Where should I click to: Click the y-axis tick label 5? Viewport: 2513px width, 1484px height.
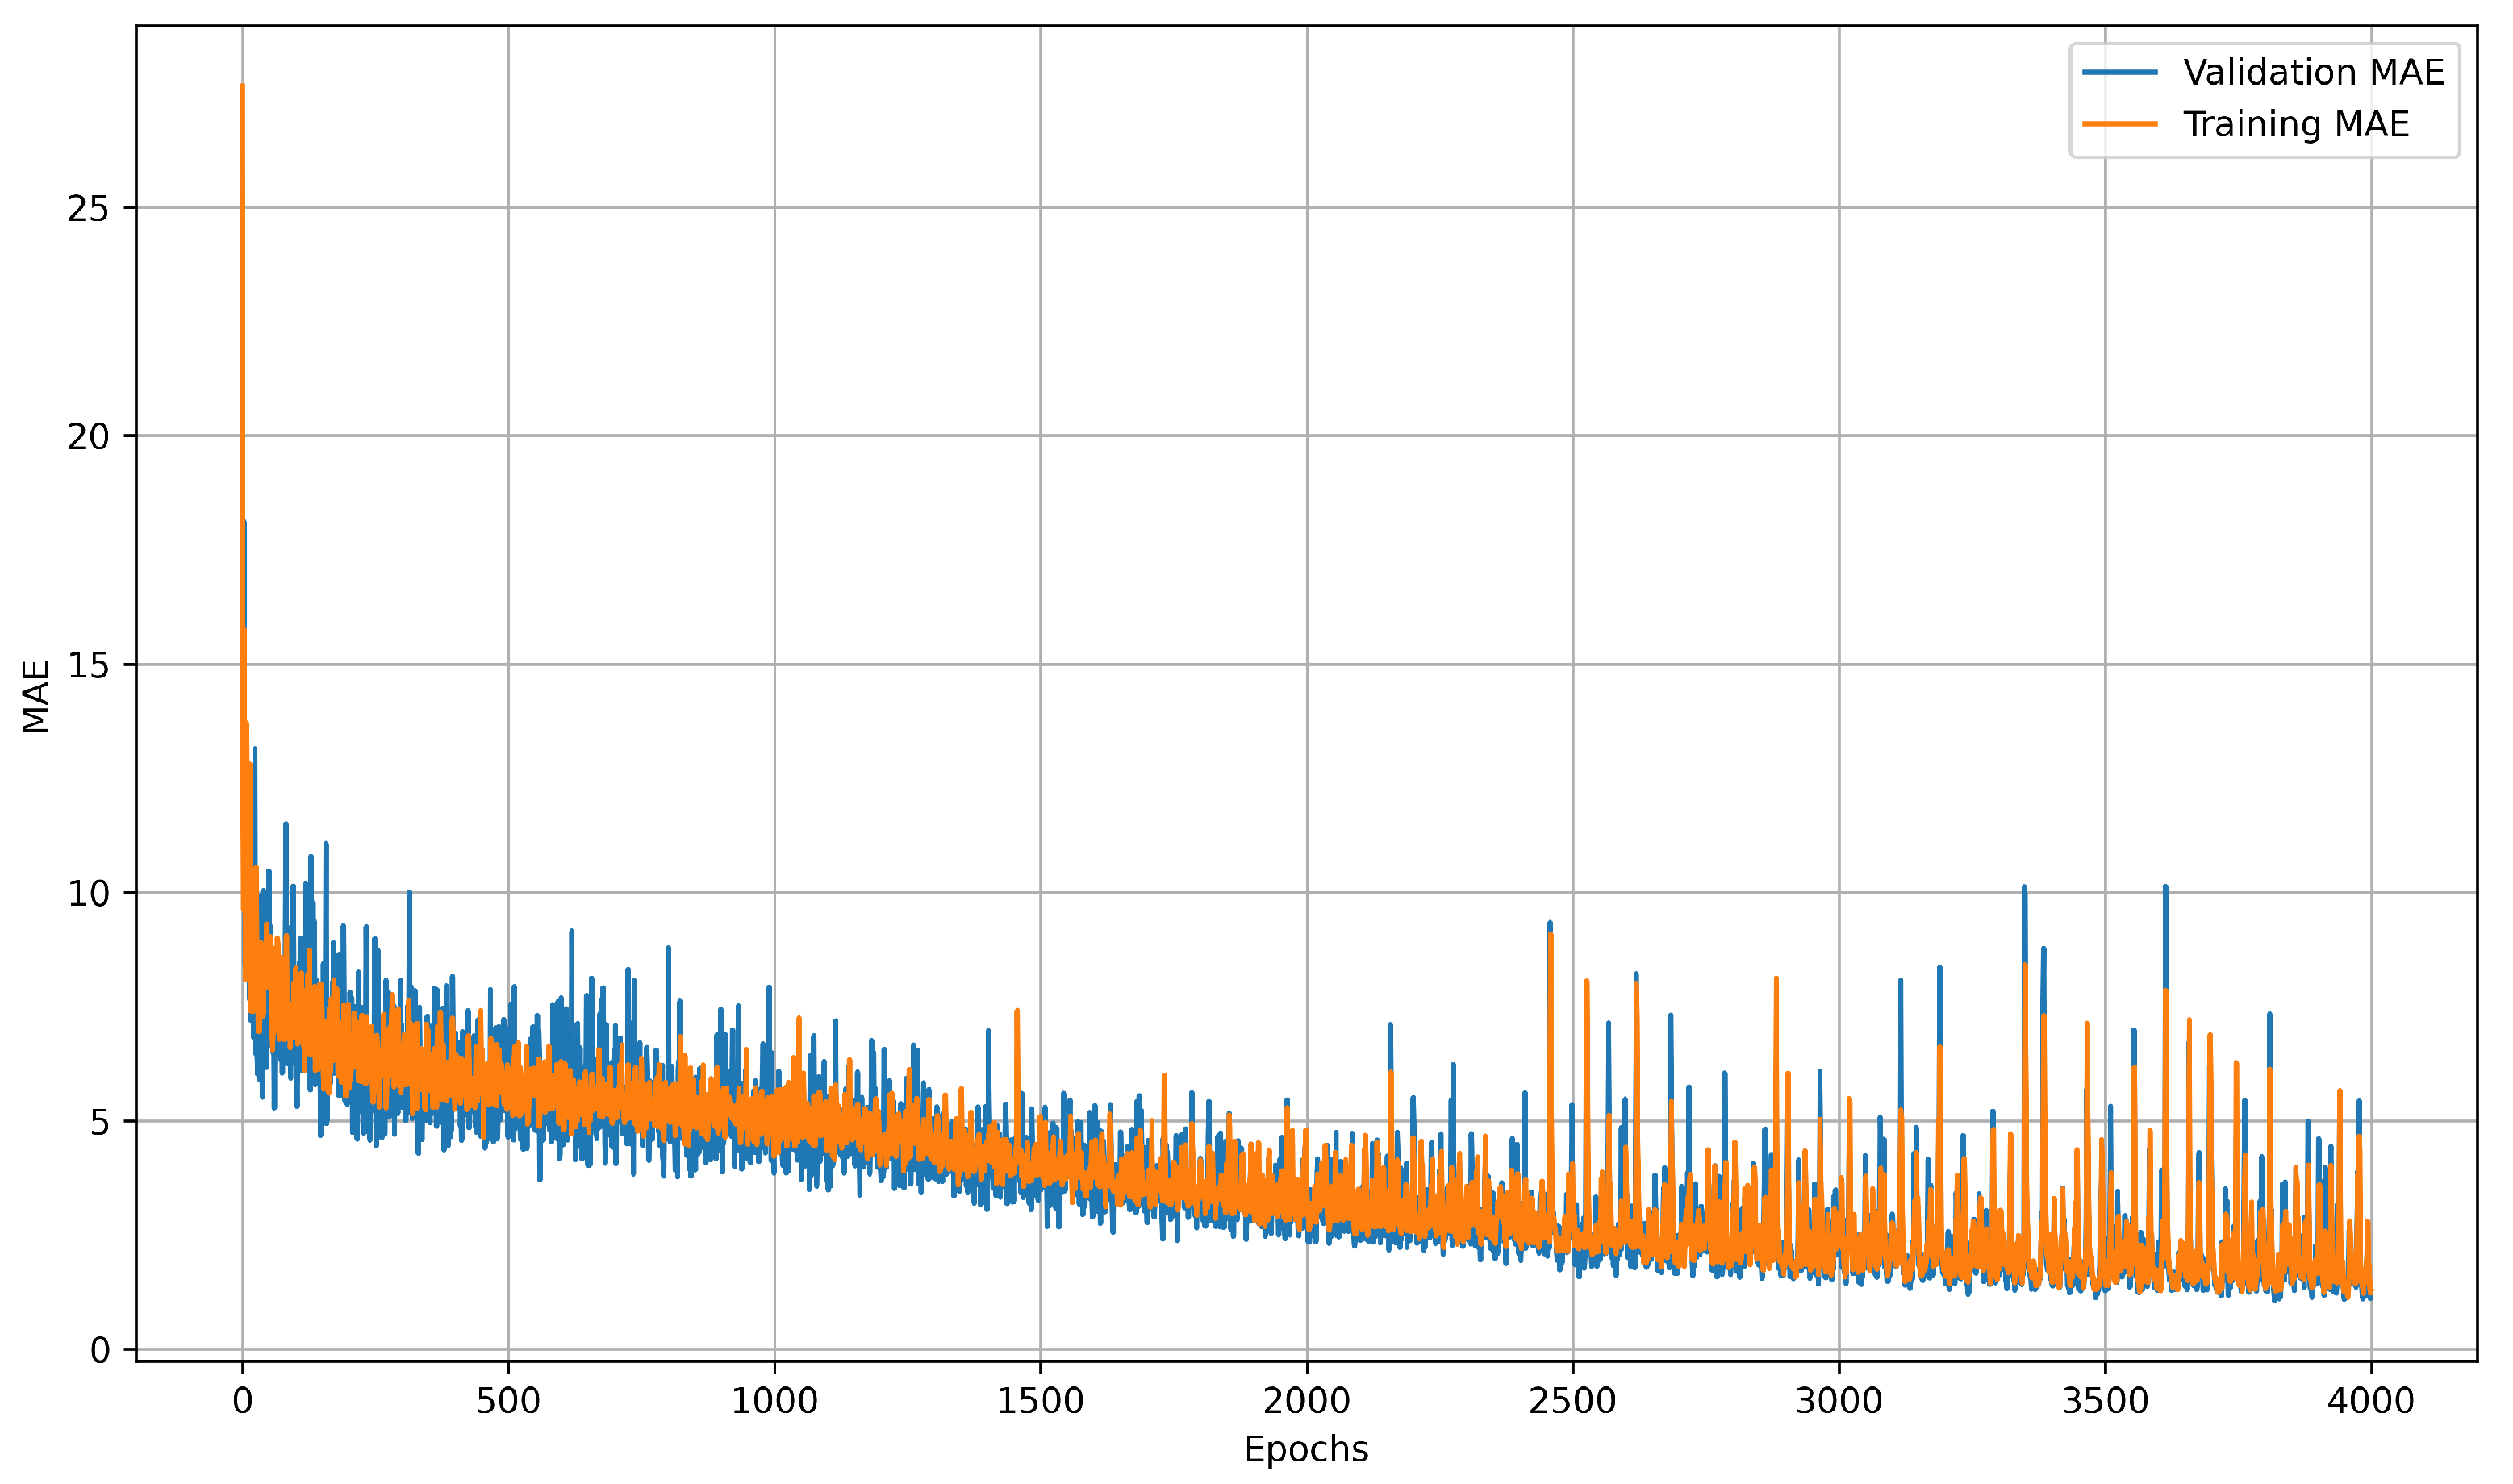(99, 1122)
